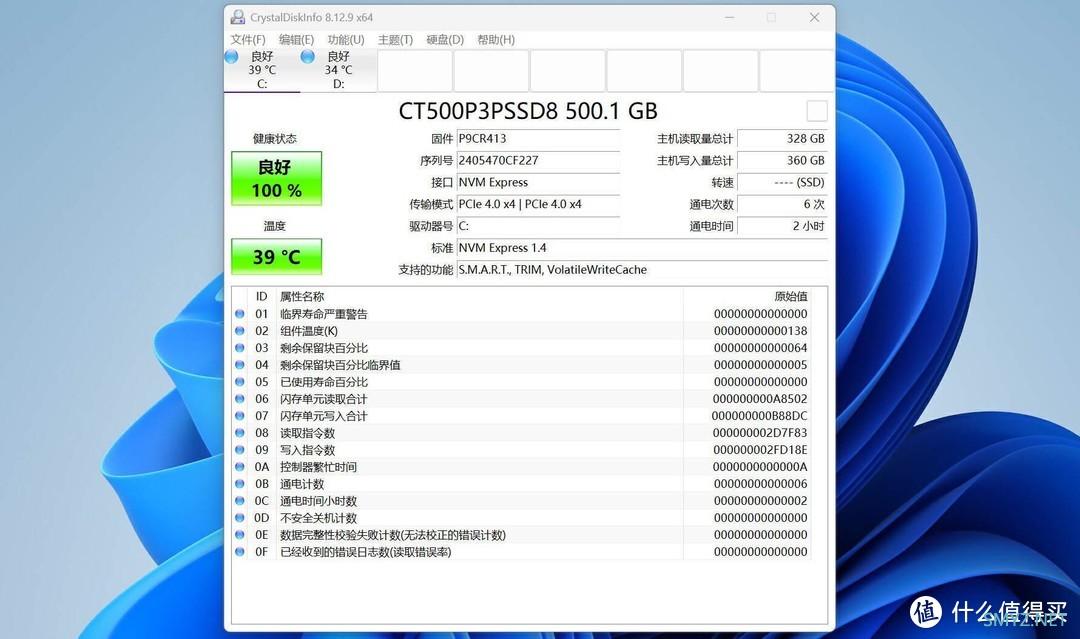Click the attribute name 已使用寿命百分比
The width and height of the screenshot is (1080, 639).
click(324, 382)
